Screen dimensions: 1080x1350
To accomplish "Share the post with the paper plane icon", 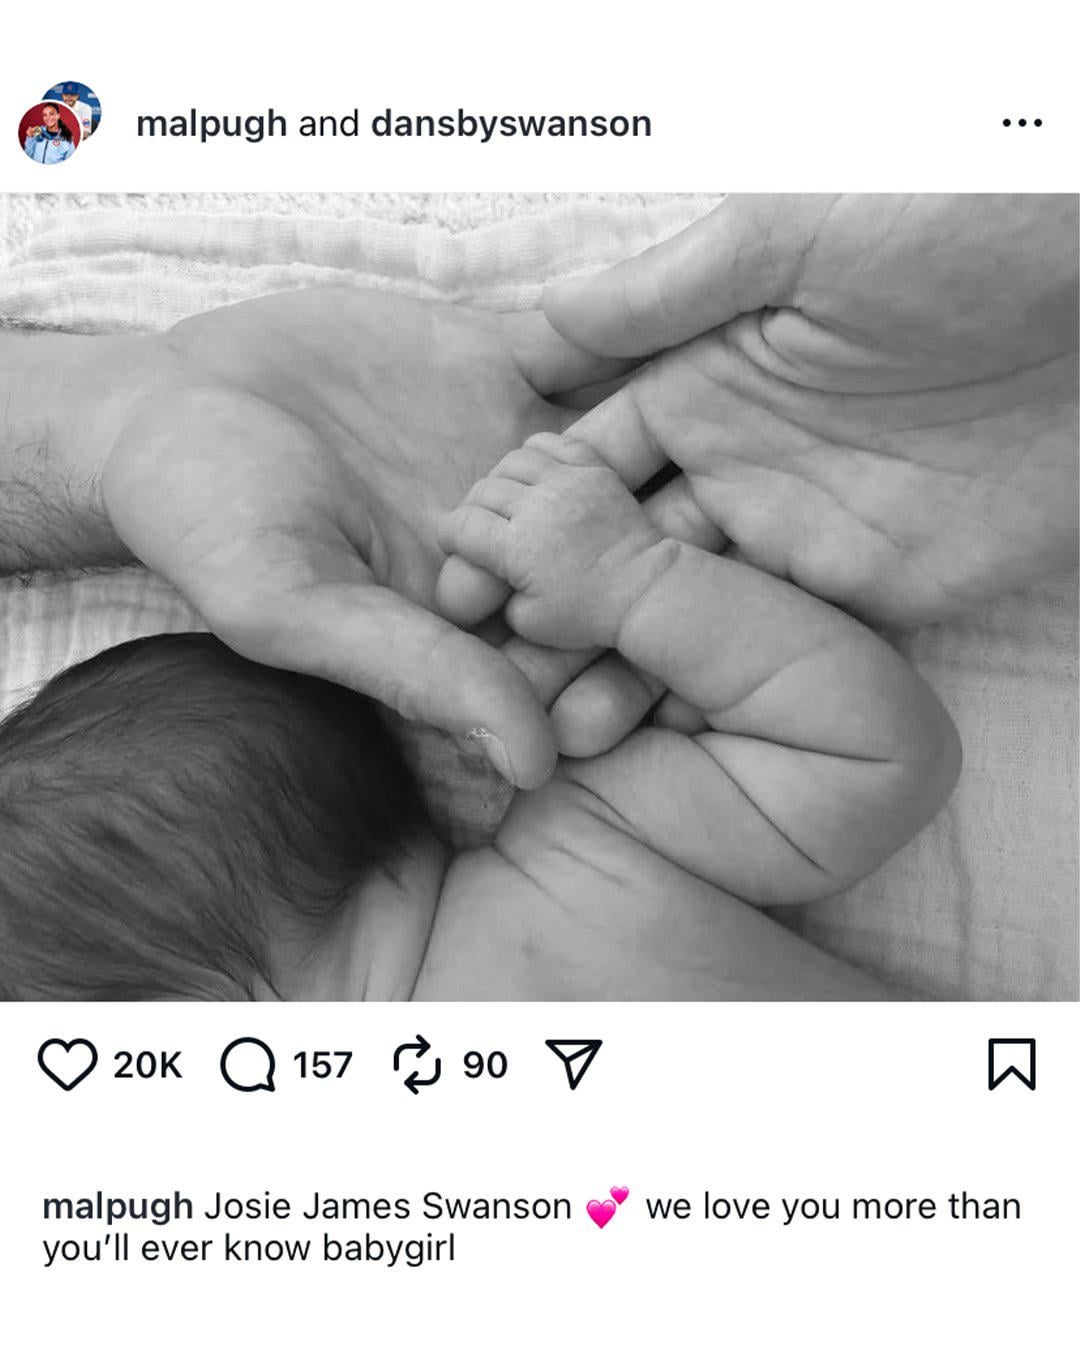I will click(573, 1064).
